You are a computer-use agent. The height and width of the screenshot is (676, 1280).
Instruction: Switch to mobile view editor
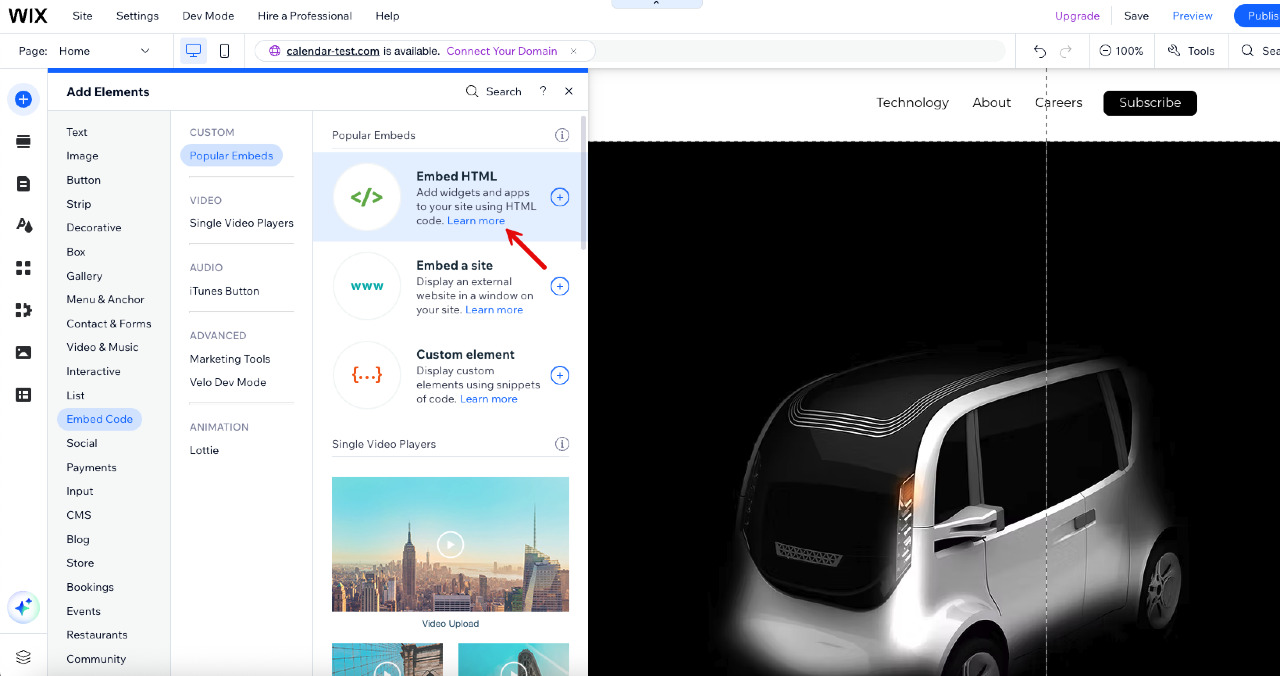[x=224, y=51]
